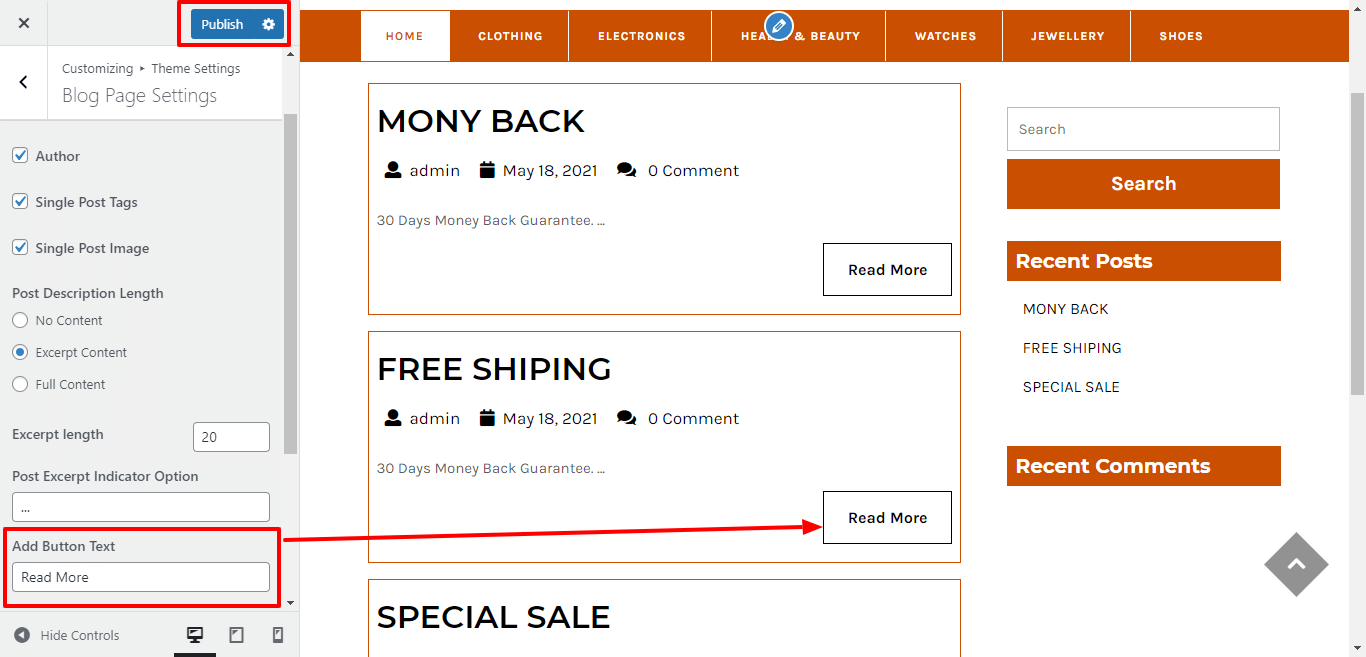This screenshot has width=1366, height=657.
Task: Click the blue edit pencil shortcut icon
Action: (x=778, y=26)
